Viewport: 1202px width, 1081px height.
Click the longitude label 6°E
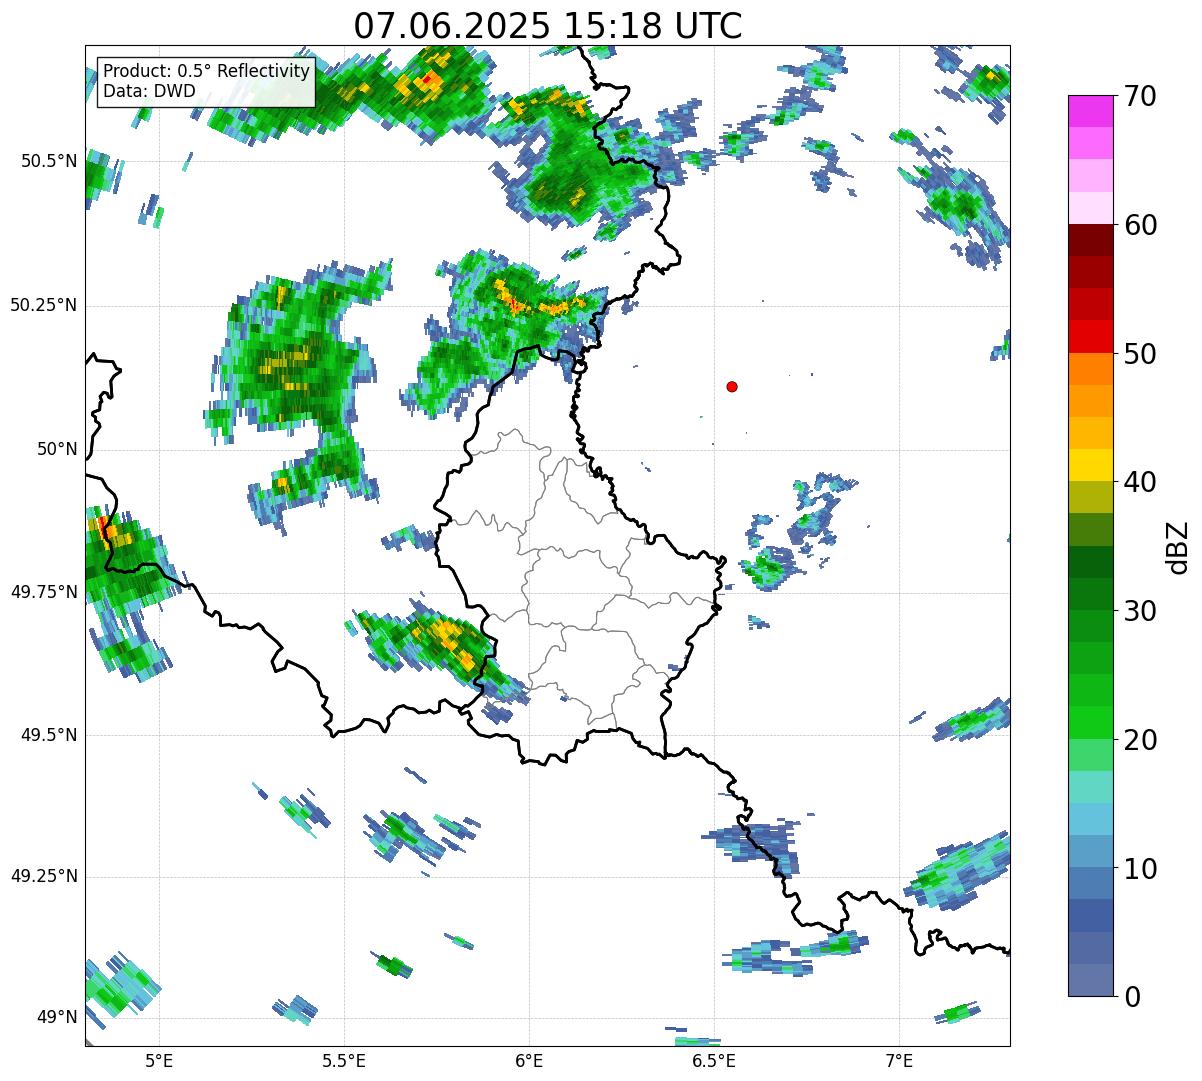tap(529, 1060)
